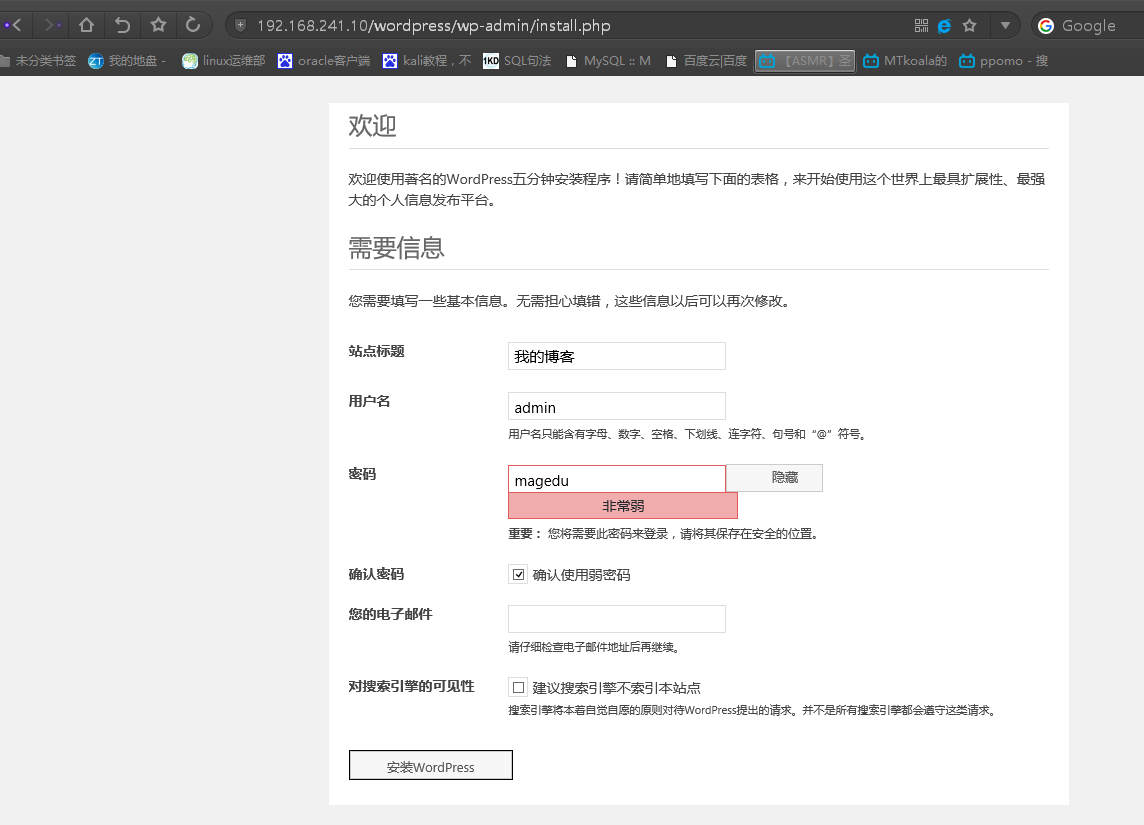
Task: Open the browser home page icon
Action: click(86, 26)
